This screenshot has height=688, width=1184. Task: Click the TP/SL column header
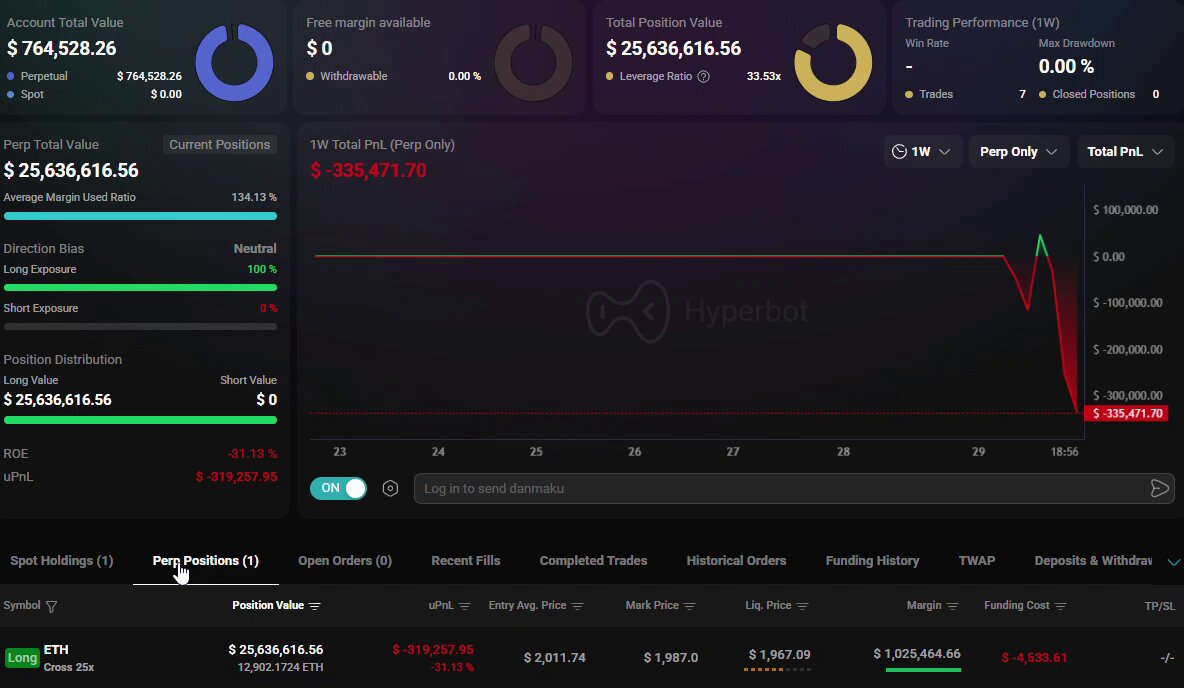(x=1160, y=606)
